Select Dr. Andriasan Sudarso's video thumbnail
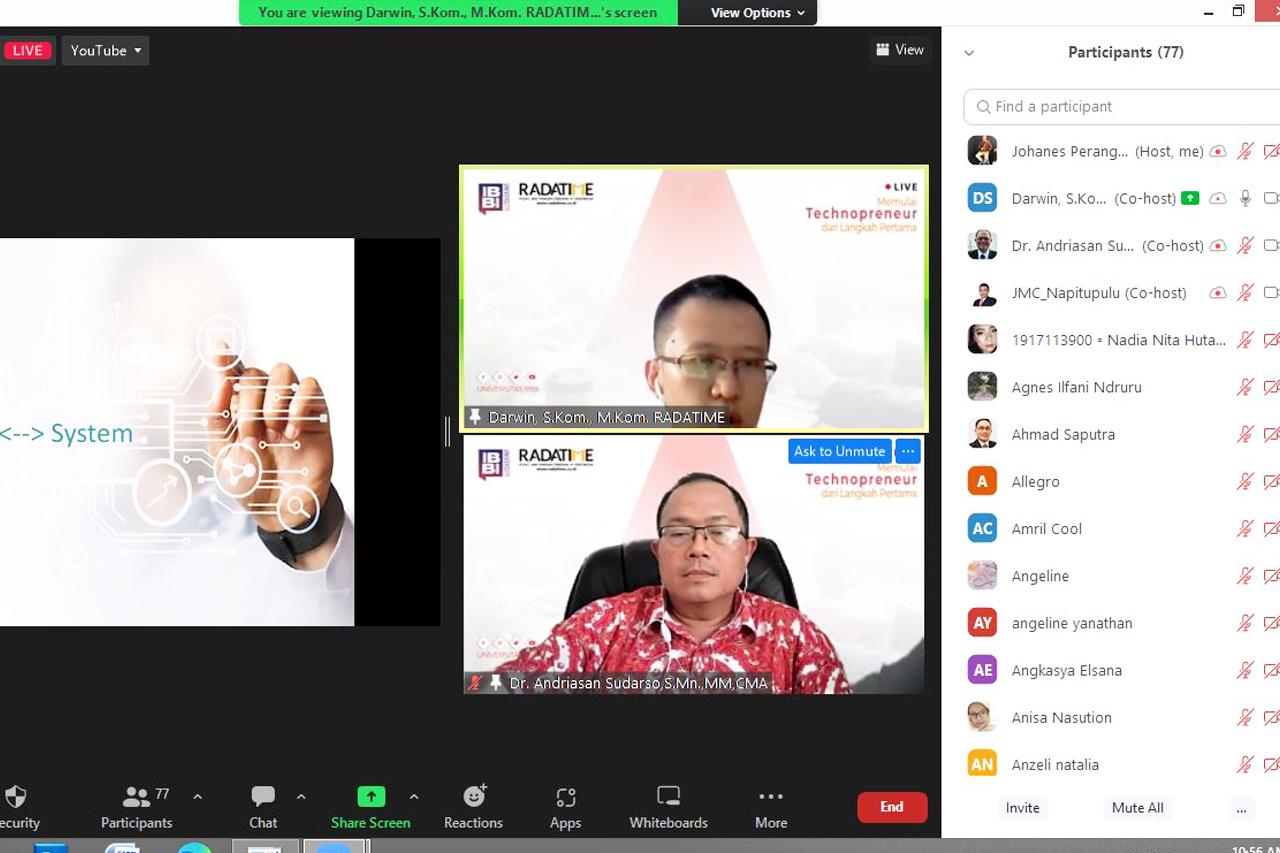Image resolution: width=1280 pixels, height=853 pixels. (694, 565)
